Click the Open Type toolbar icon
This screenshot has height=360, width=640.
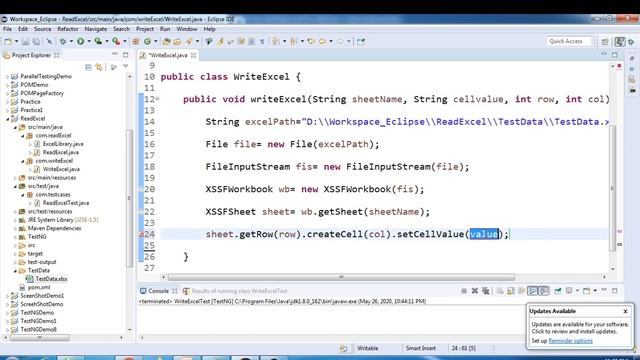point(167,41)
